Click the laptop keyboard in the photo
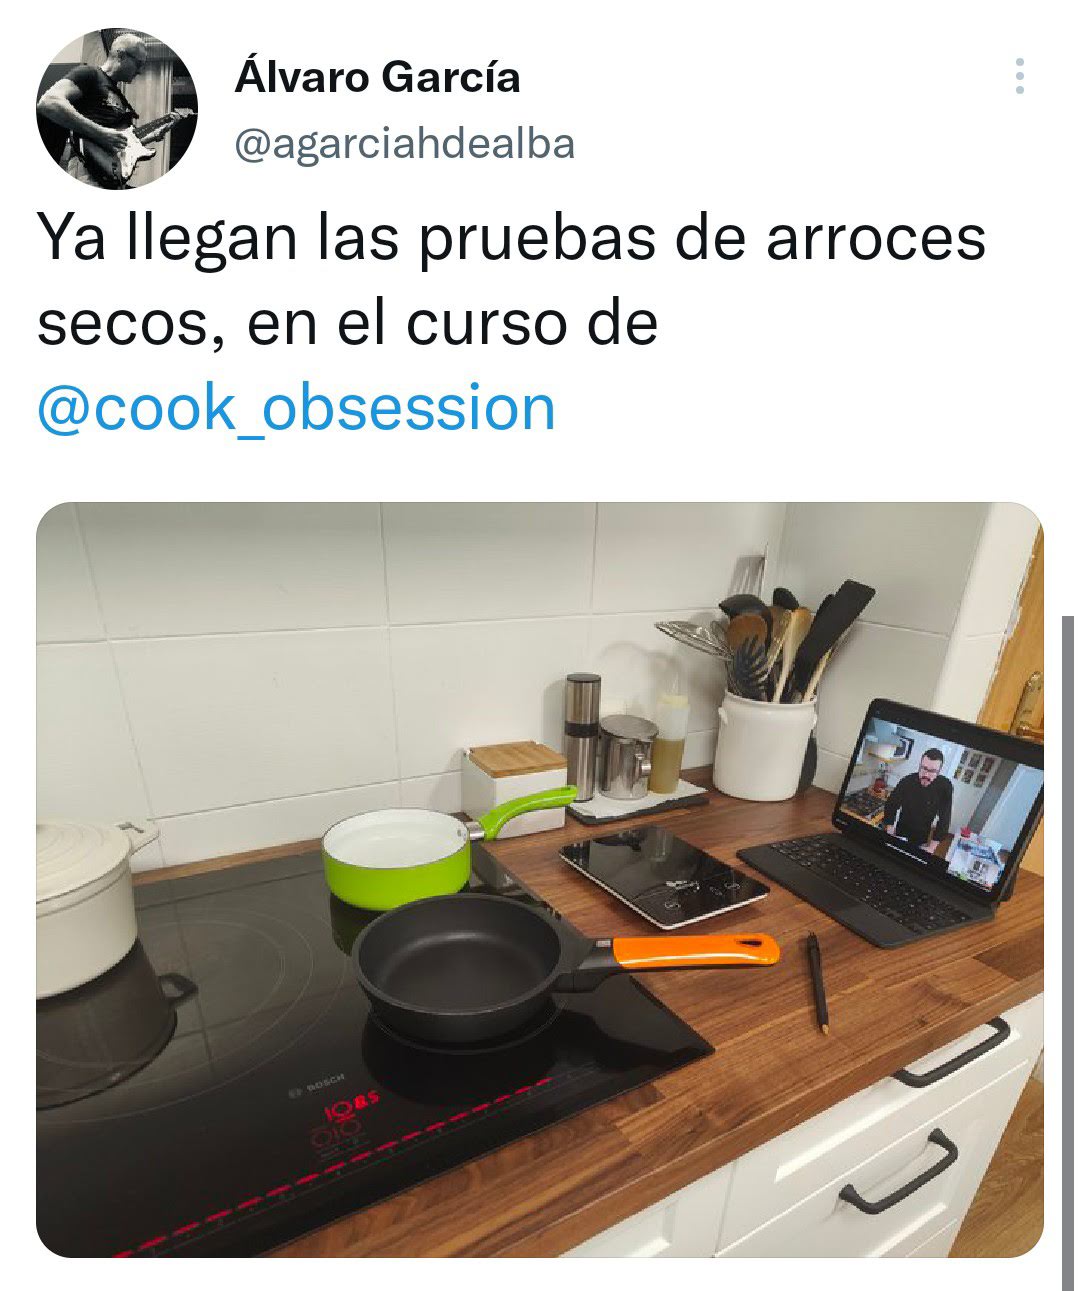This screenshot has height=1291, width=1080. tap(868, 883)
